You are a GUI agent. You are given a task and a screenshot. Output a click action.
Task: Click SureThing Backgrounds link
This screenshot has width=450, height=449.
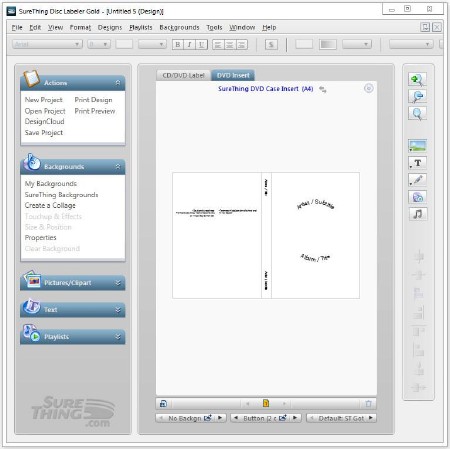pyautogui.click(x=61, y=195)
